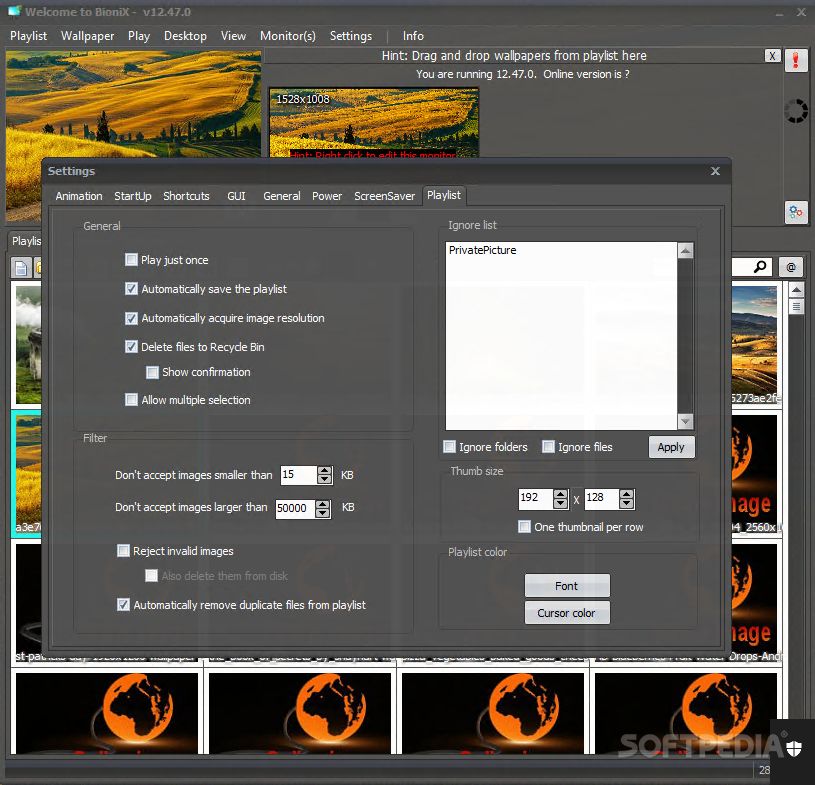
Task: Click the larger than 50000 input field
Action: (x=295, y=508)
